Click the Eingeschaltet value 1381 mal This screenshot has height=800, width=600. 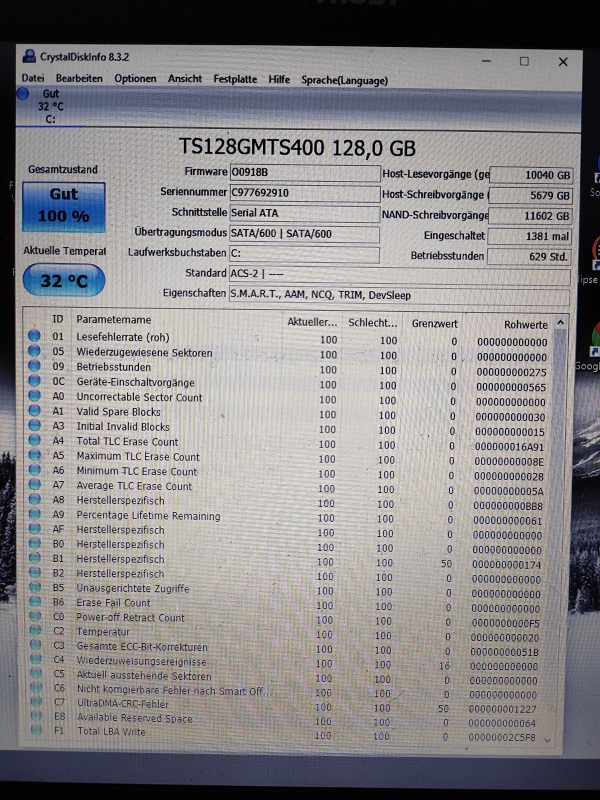(x=530, y=236)
